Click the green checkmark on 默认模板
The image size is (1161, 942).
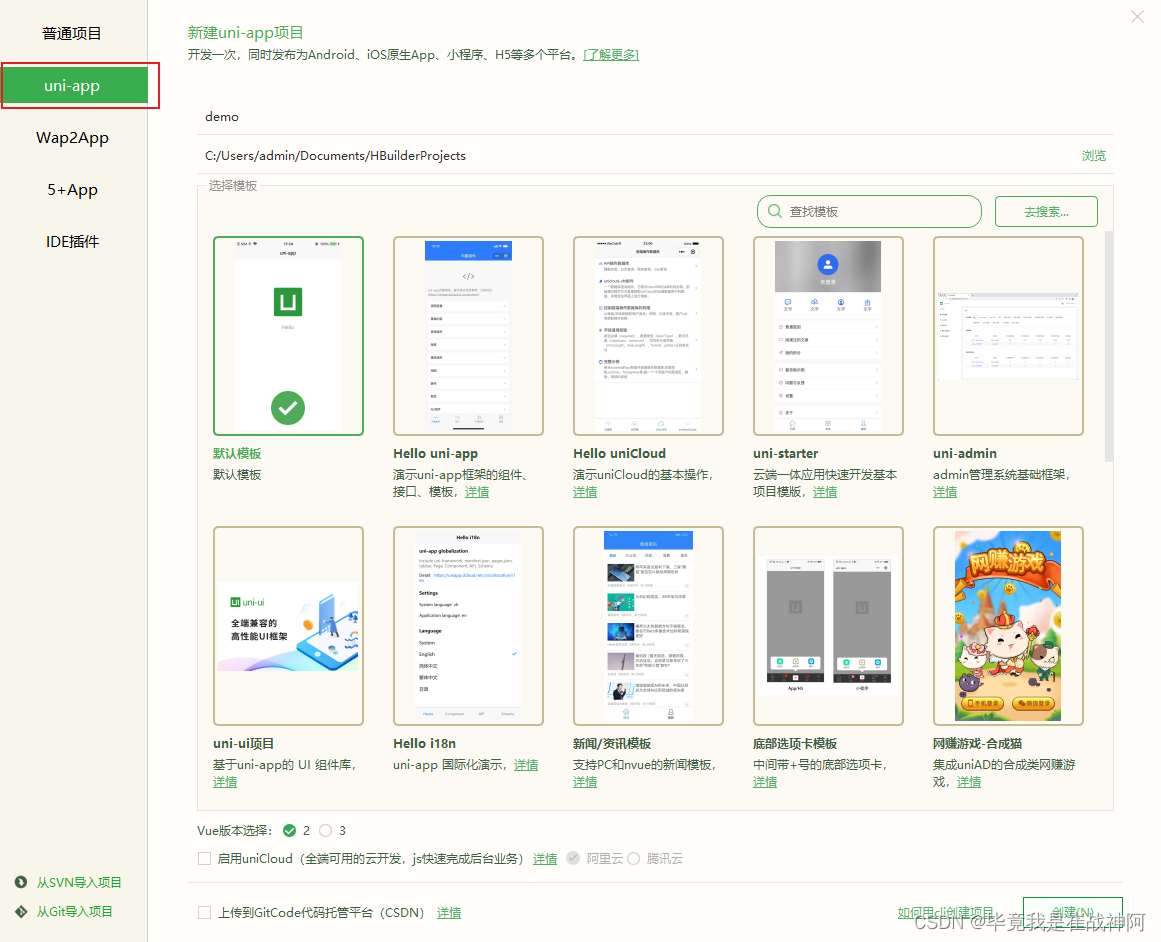288,408
